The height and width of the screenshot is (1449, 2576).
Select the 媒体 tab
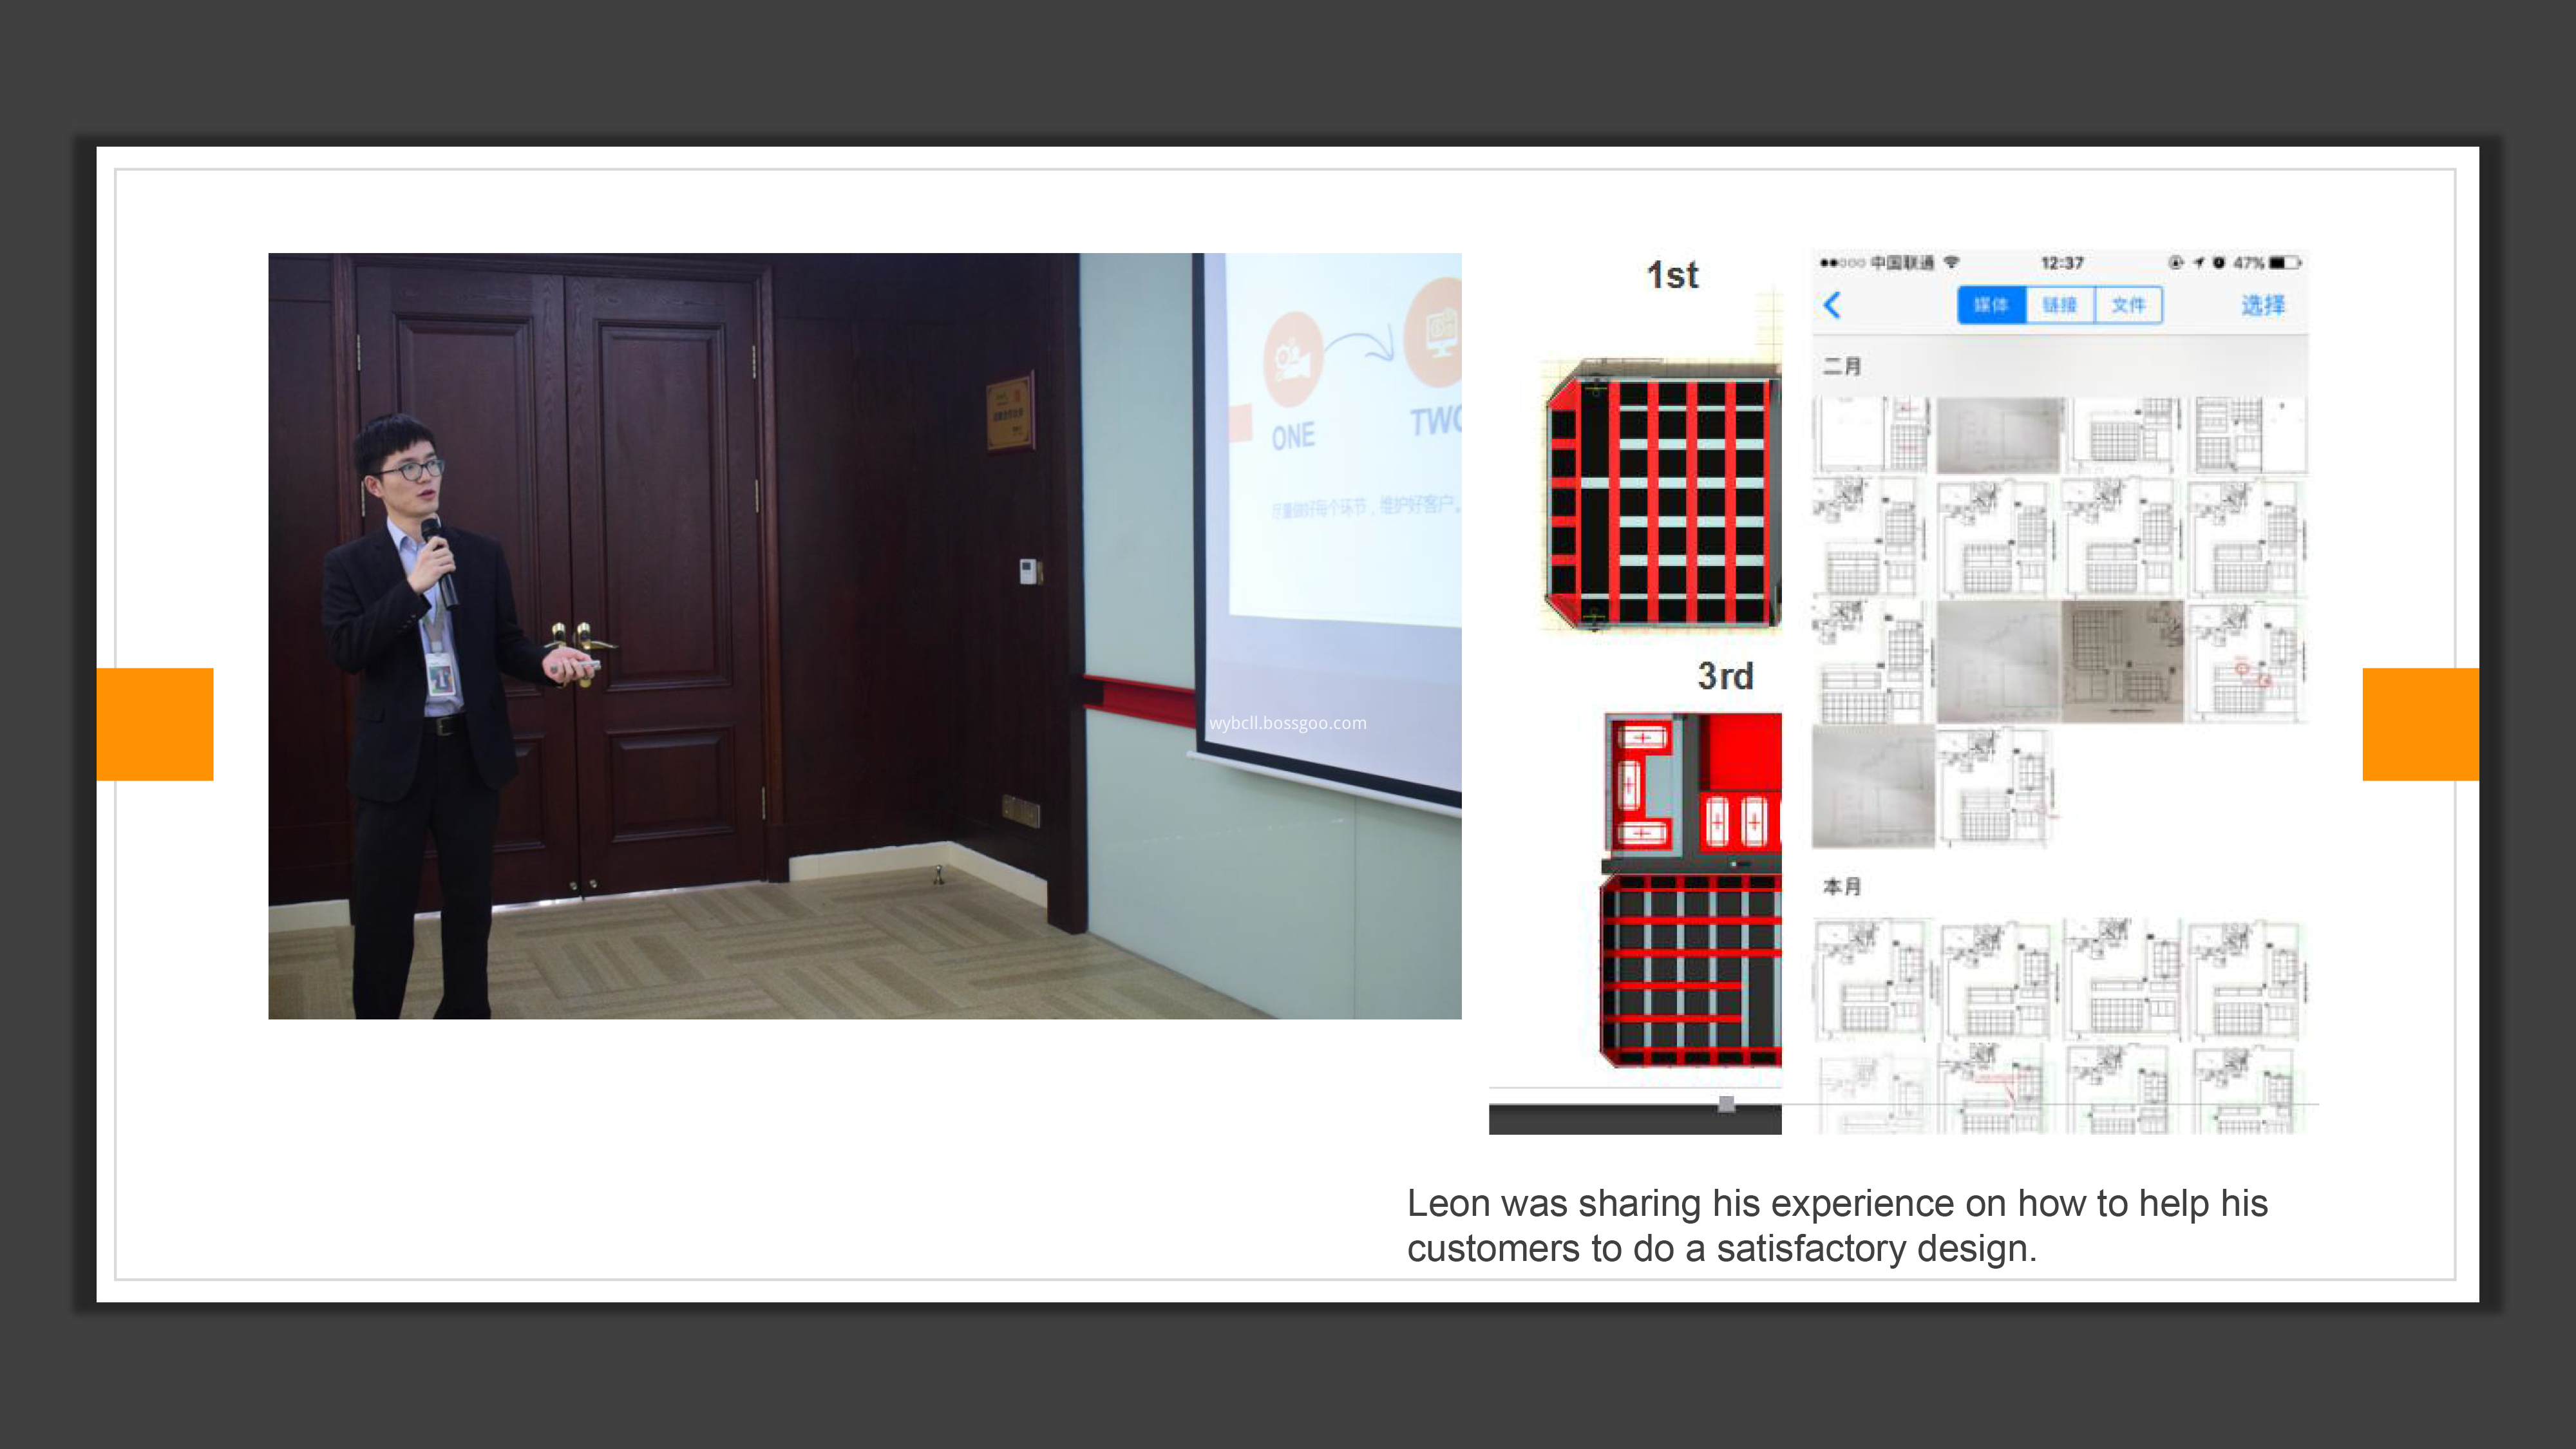coord(1991,305)
